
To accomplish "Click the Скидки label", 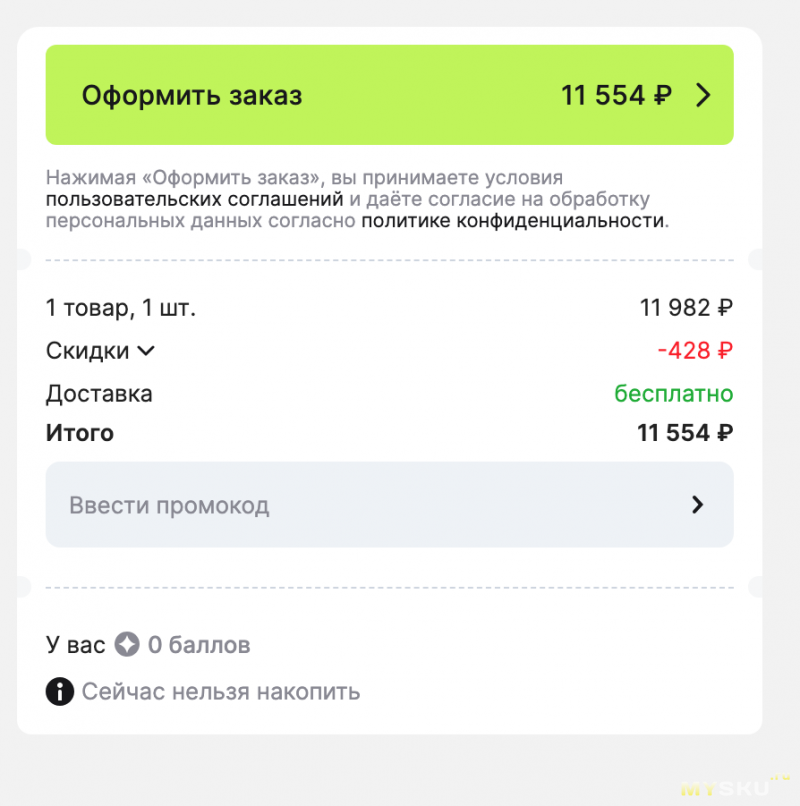I will pos(87,351).
